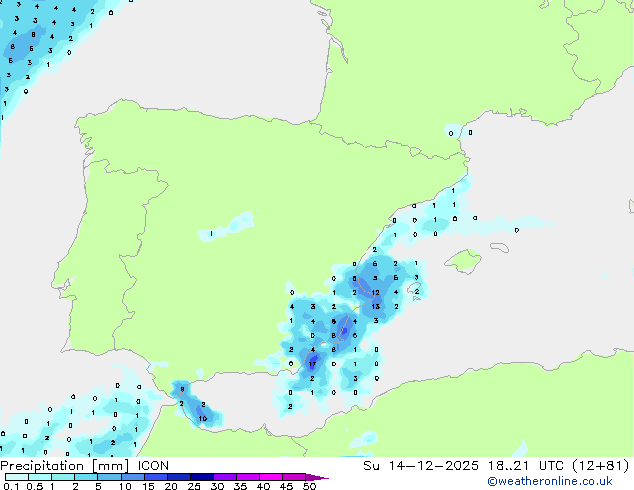Click the bright magenta 40–45 legend swatch
Viewport: 634px width, 490px height.
(x=271, y=477)
